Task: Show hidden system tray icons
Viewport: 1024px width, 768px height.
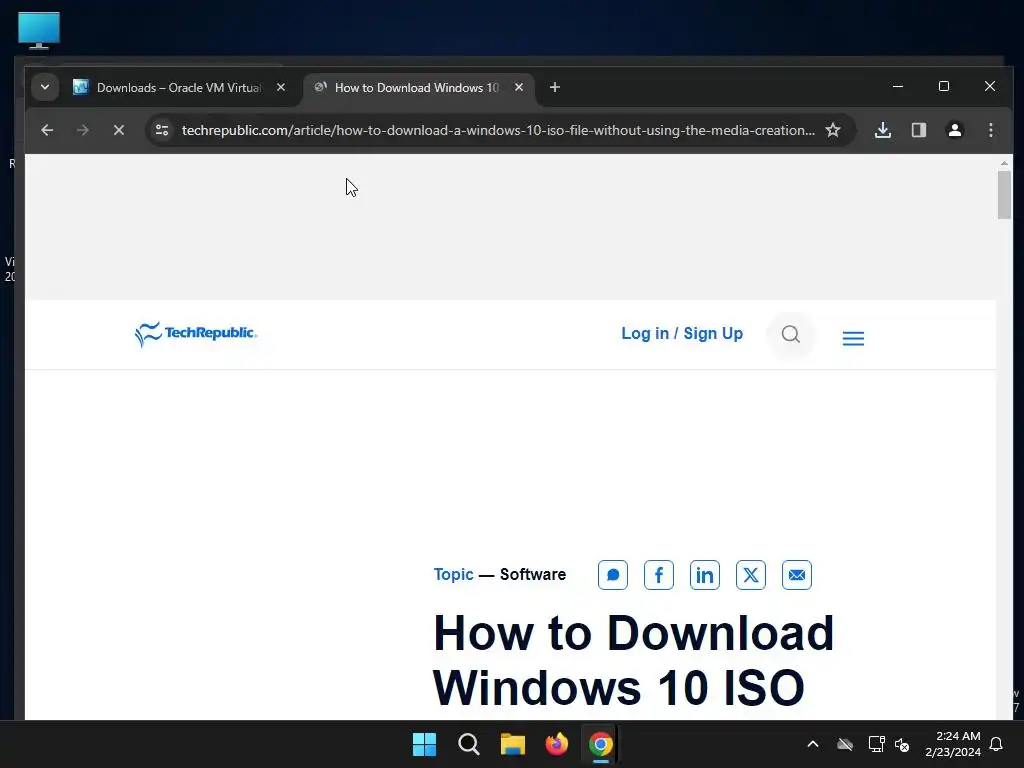Action: 813,744
